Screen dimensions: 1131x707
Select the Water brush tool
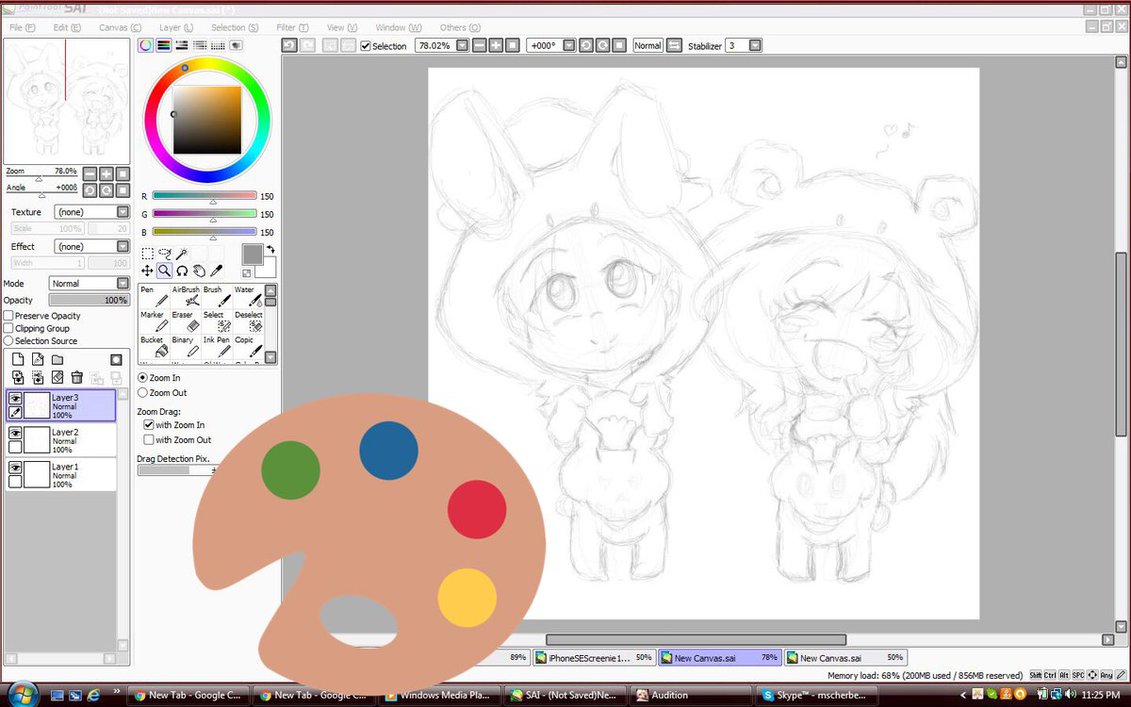[248, 296]
